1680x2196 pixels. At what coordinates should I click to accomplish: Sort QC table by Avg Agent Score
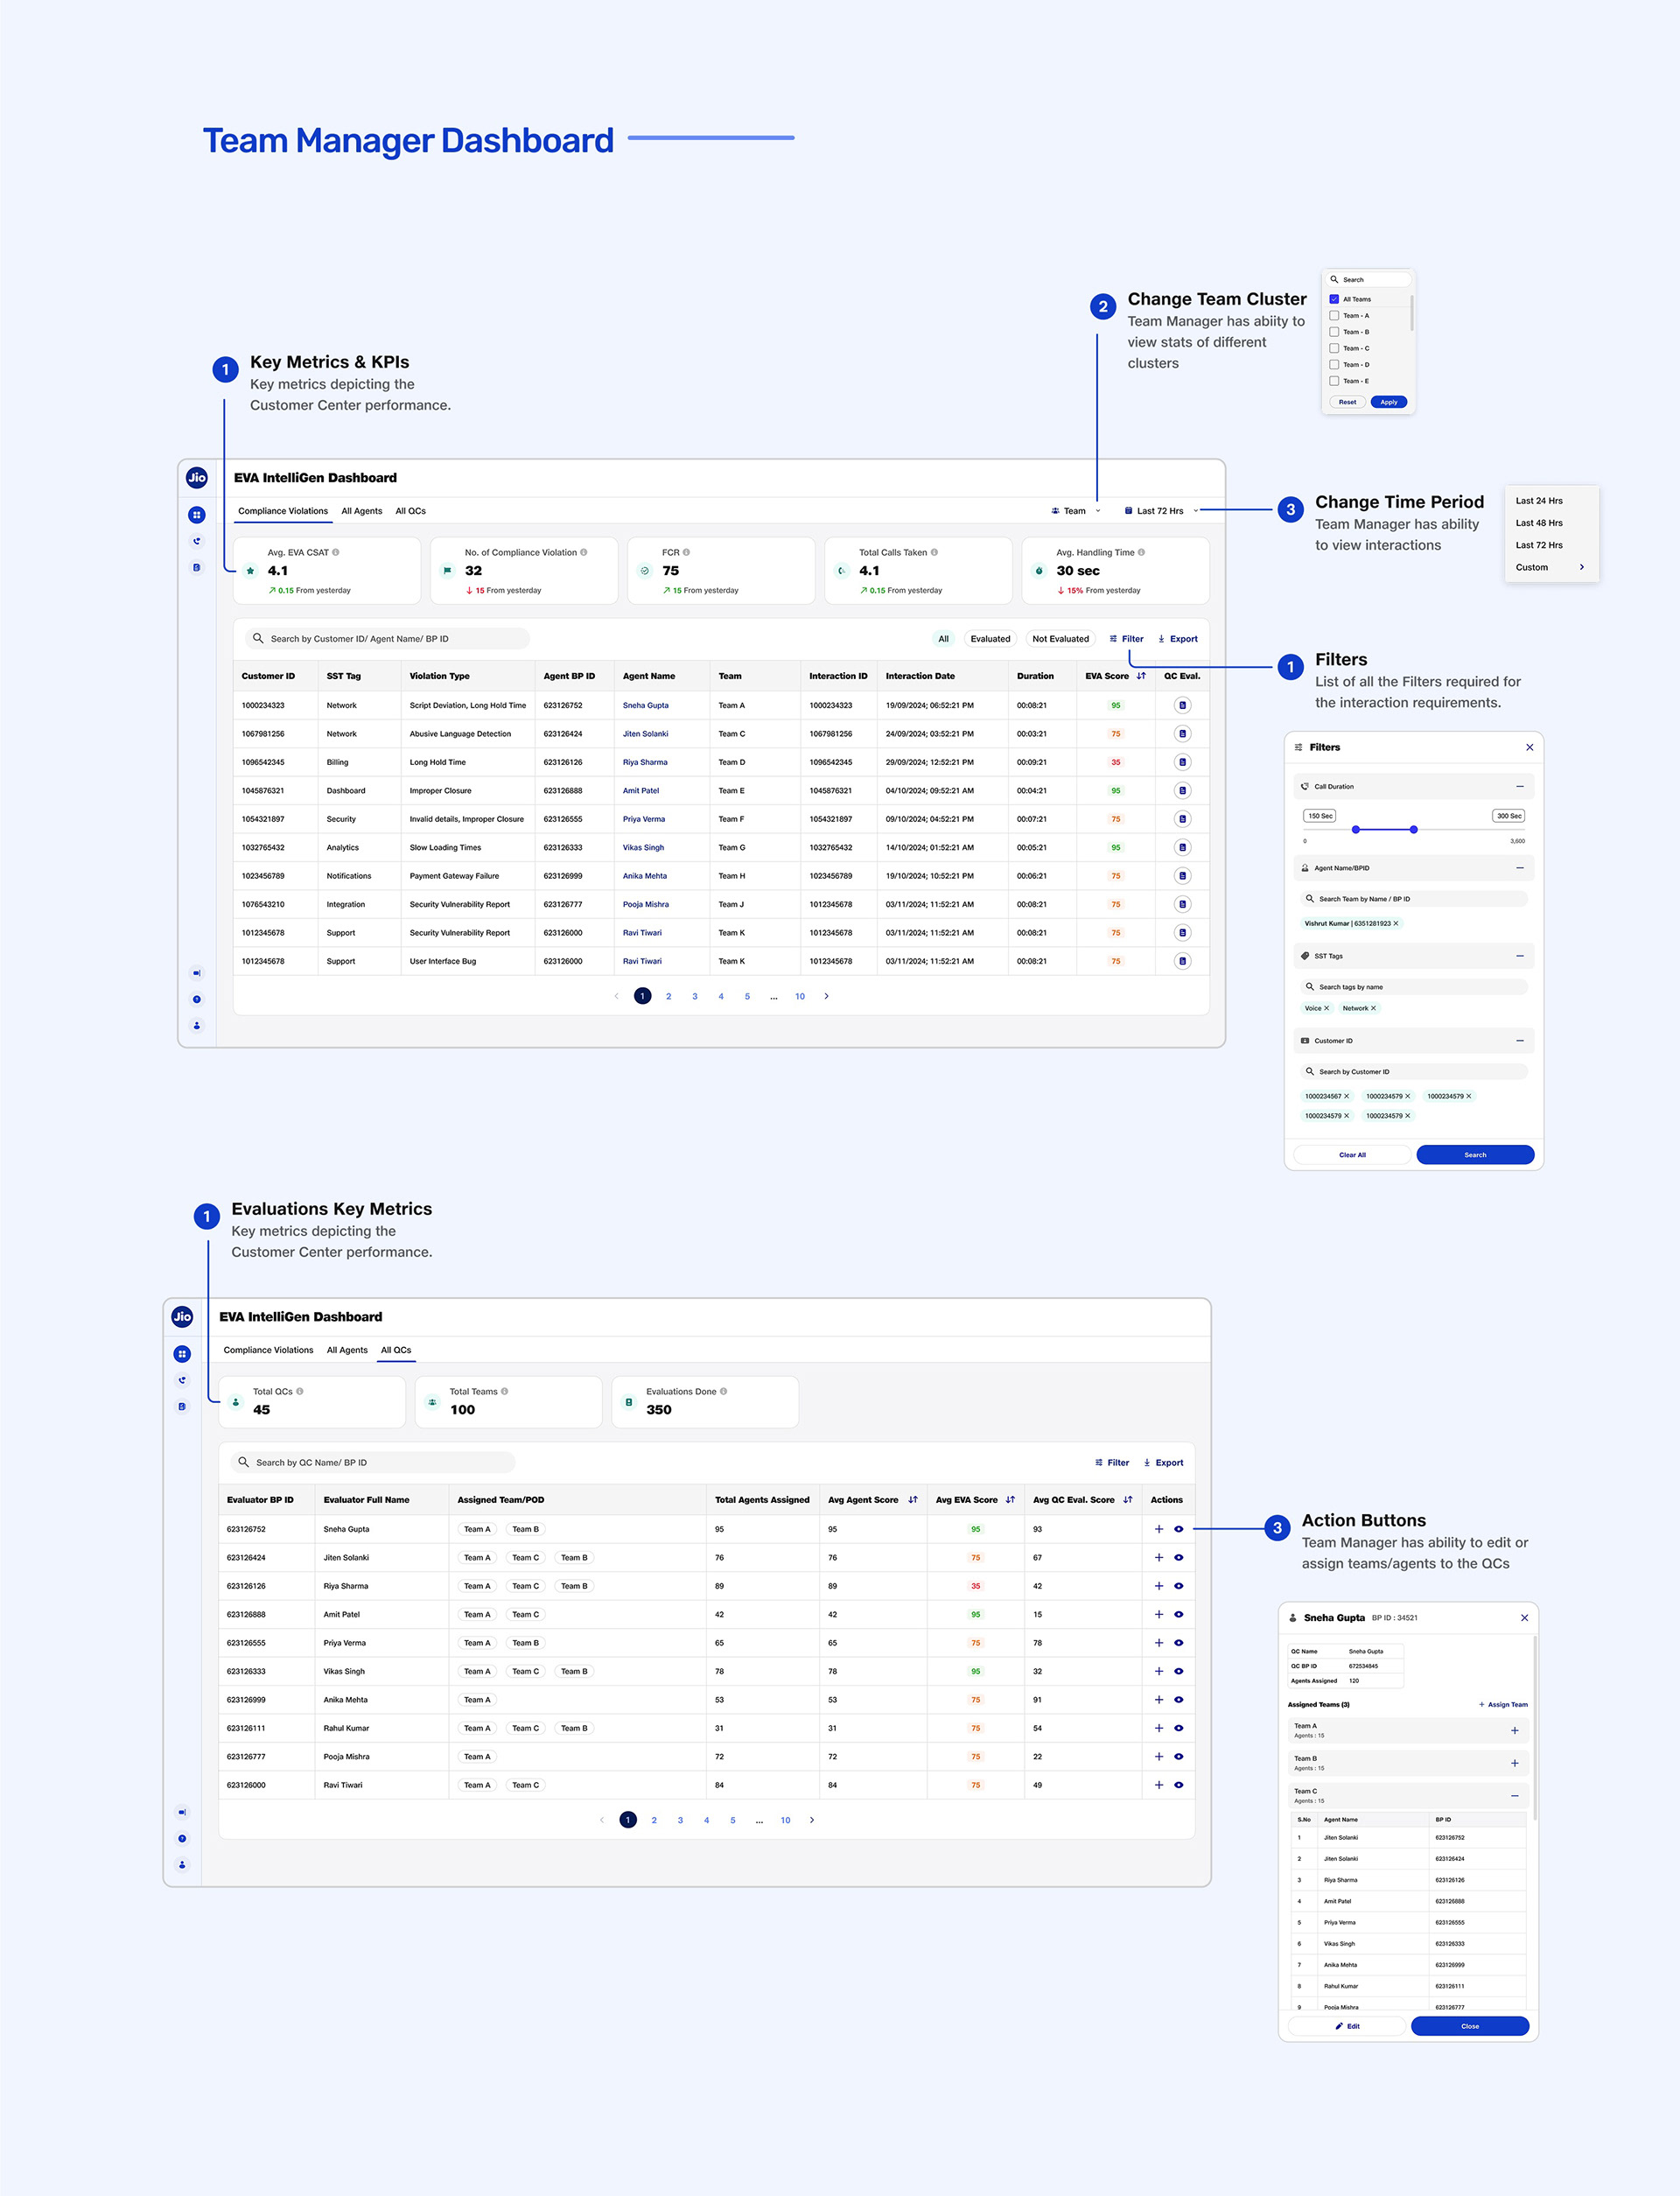click(913, 1500)
